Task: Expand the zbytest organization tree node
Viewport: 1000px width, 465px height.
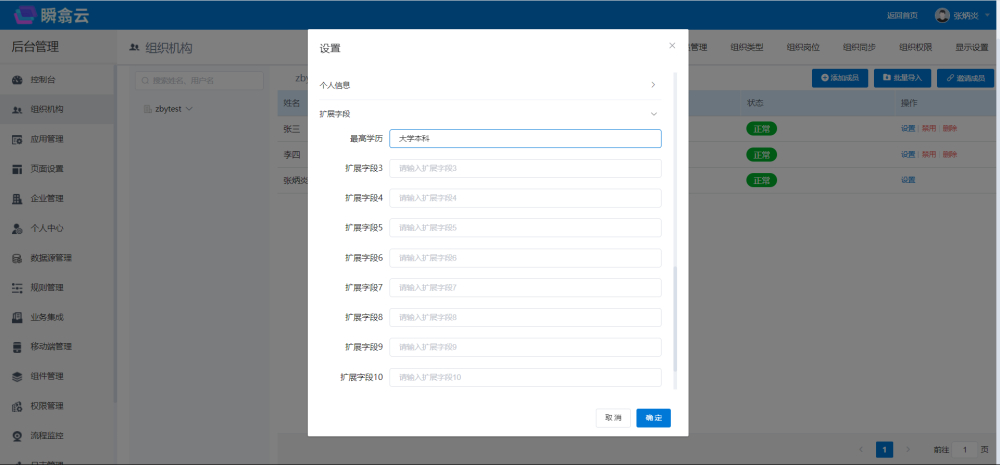Action: (188, 108)
